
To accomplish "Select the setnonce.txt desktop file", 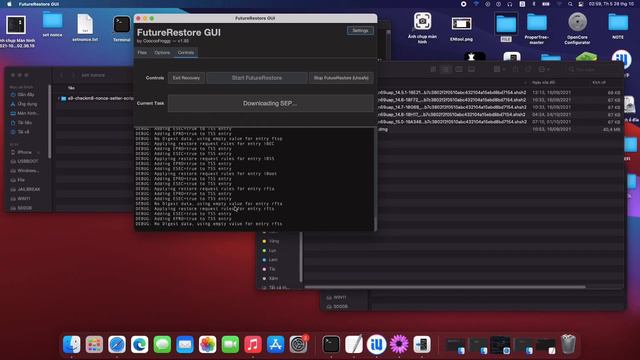I will [x=85, y=28].
